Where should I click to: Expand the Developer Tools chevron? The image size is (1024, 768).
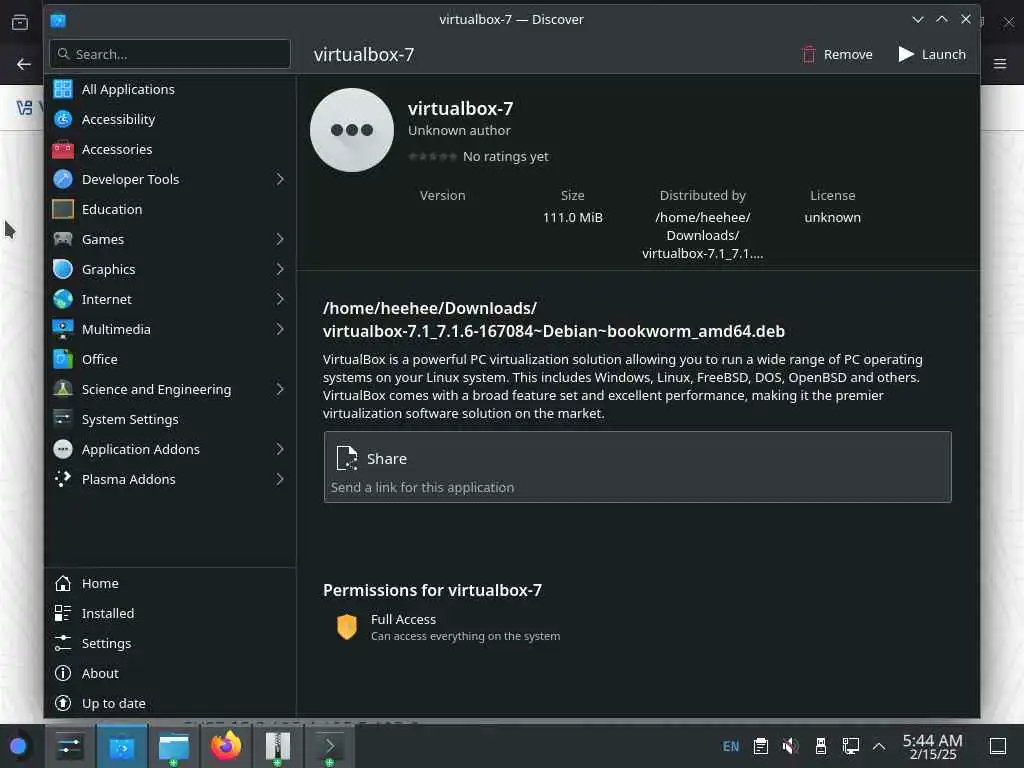280,179
